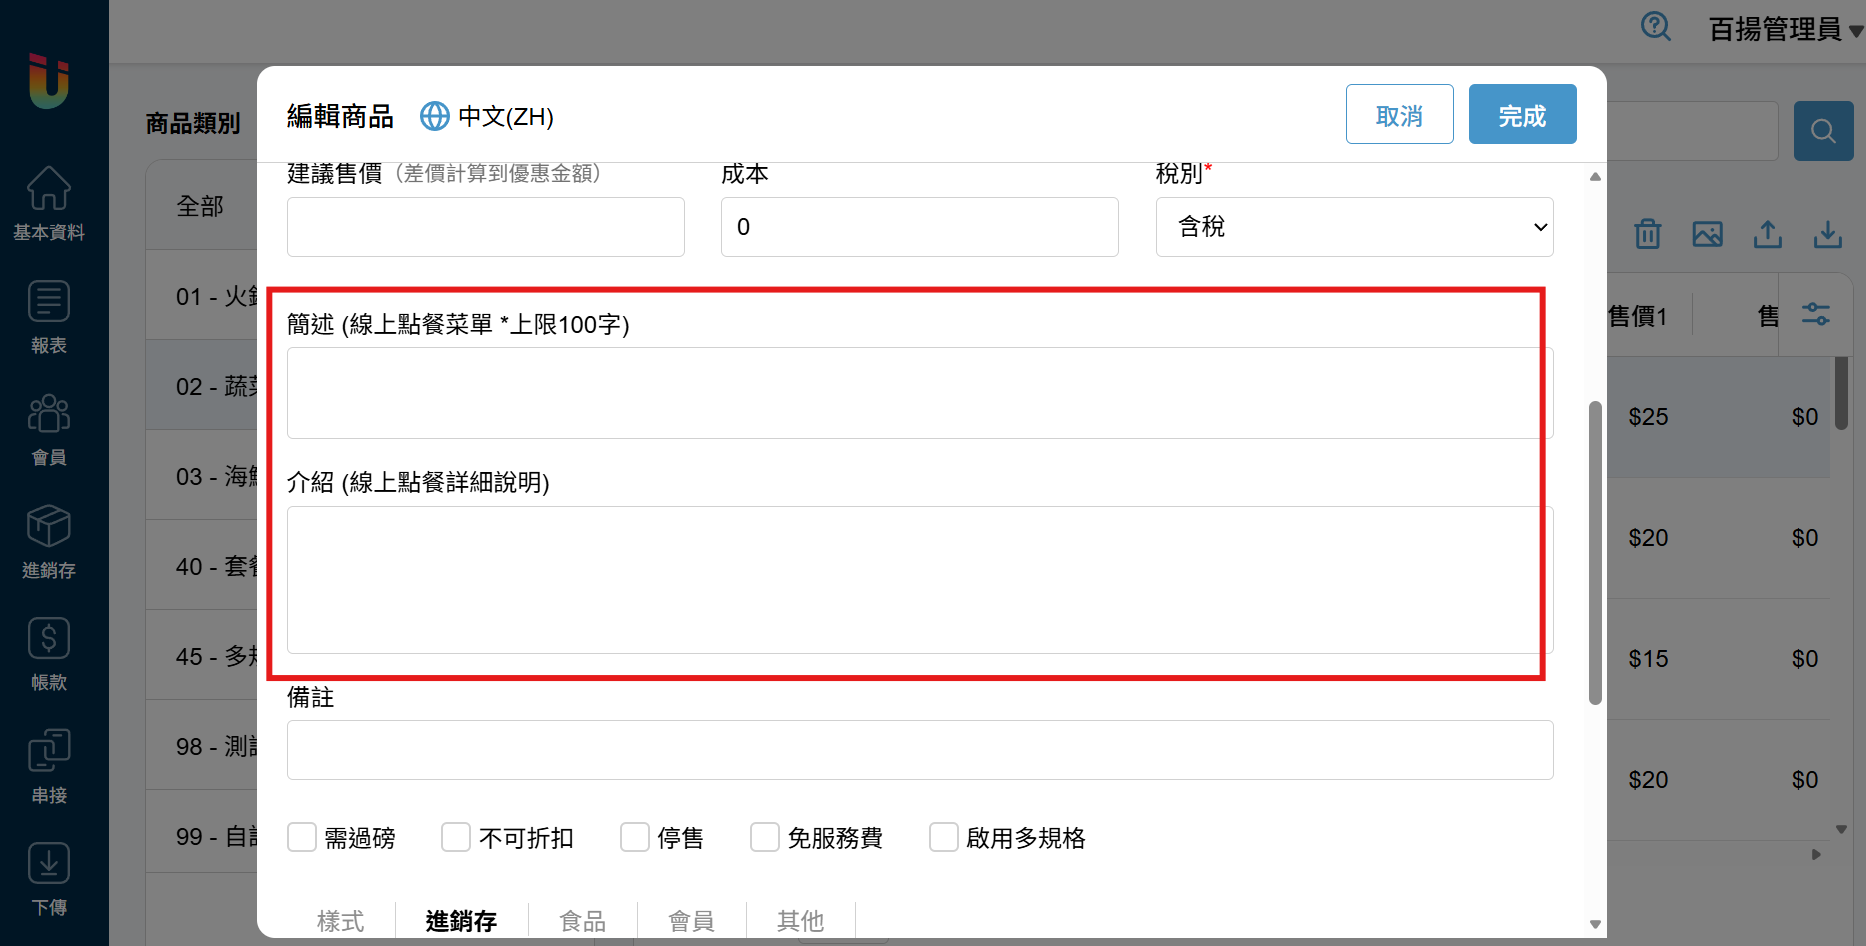Switch to the 食品 tab
The image size is (1866, 946).
[x=583, y=920]
